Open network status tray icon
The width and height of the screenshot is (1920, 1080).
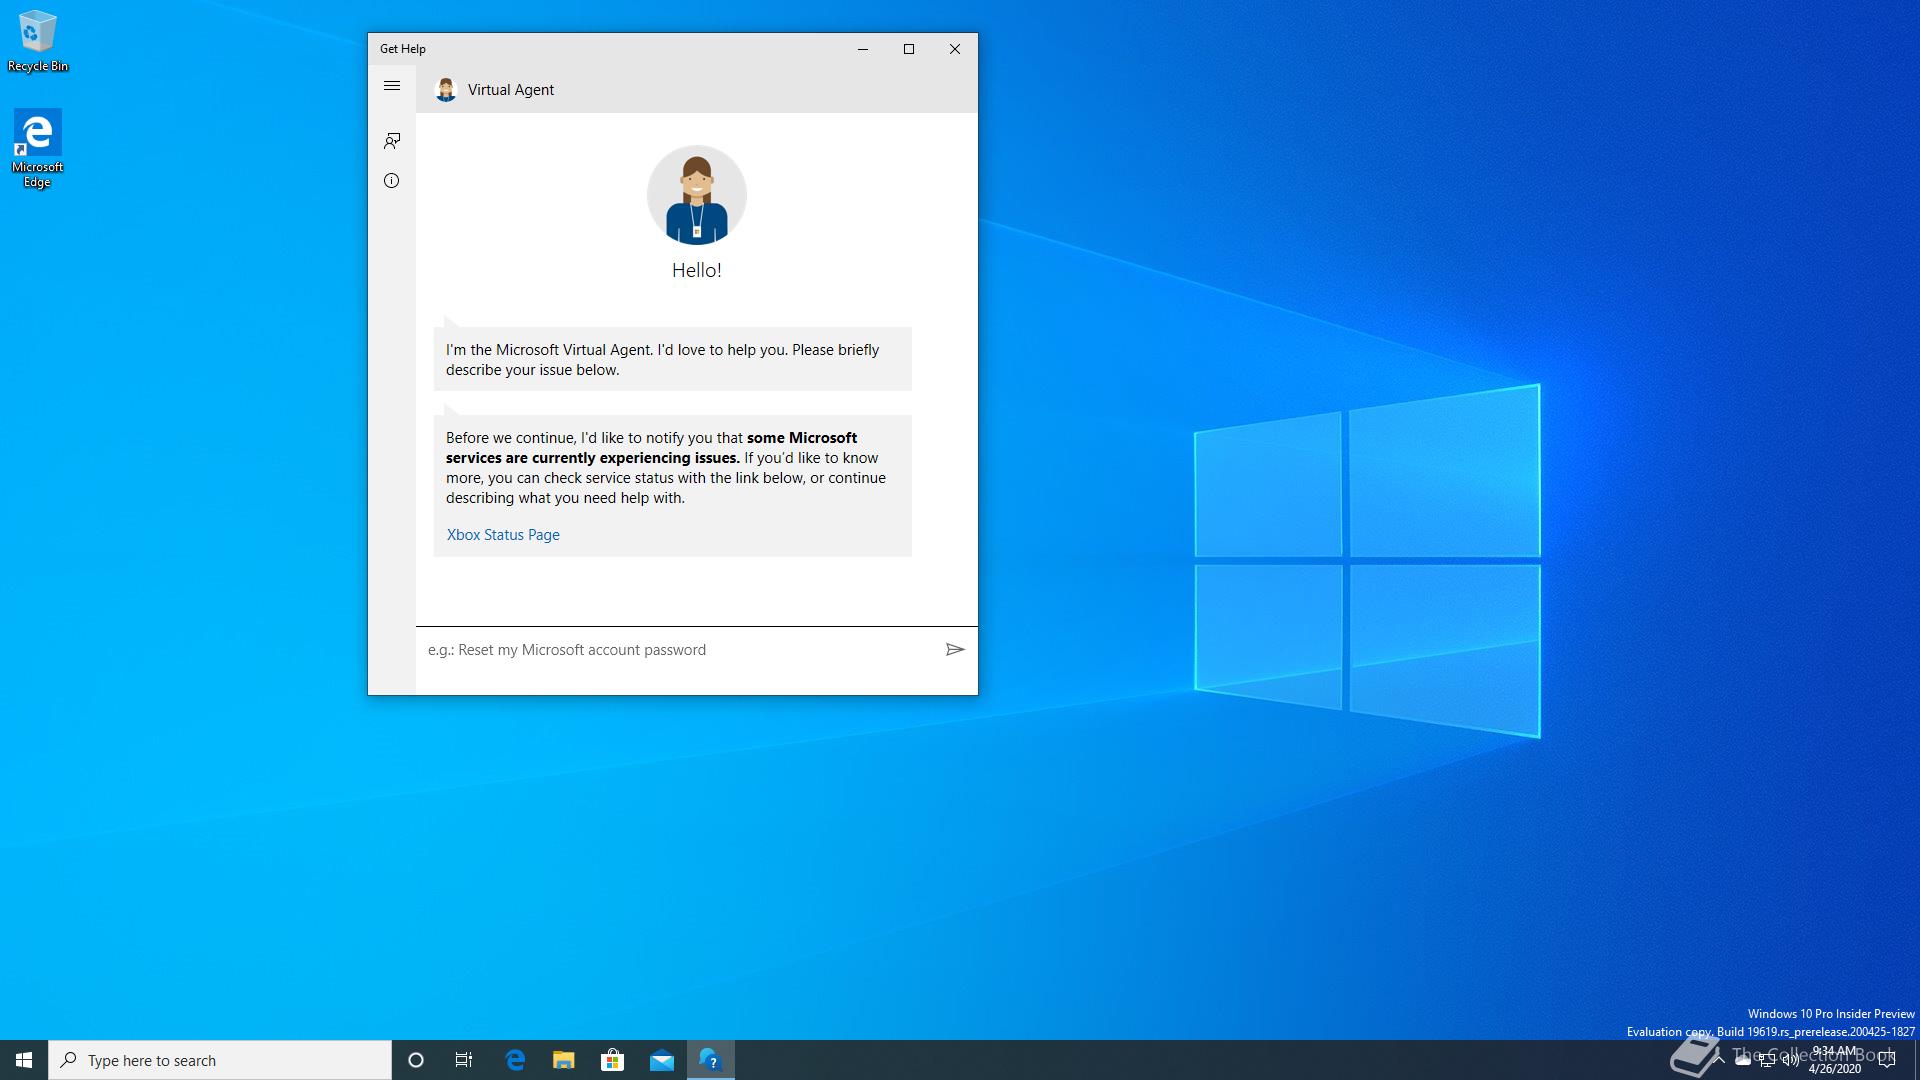point(1766,1060)
